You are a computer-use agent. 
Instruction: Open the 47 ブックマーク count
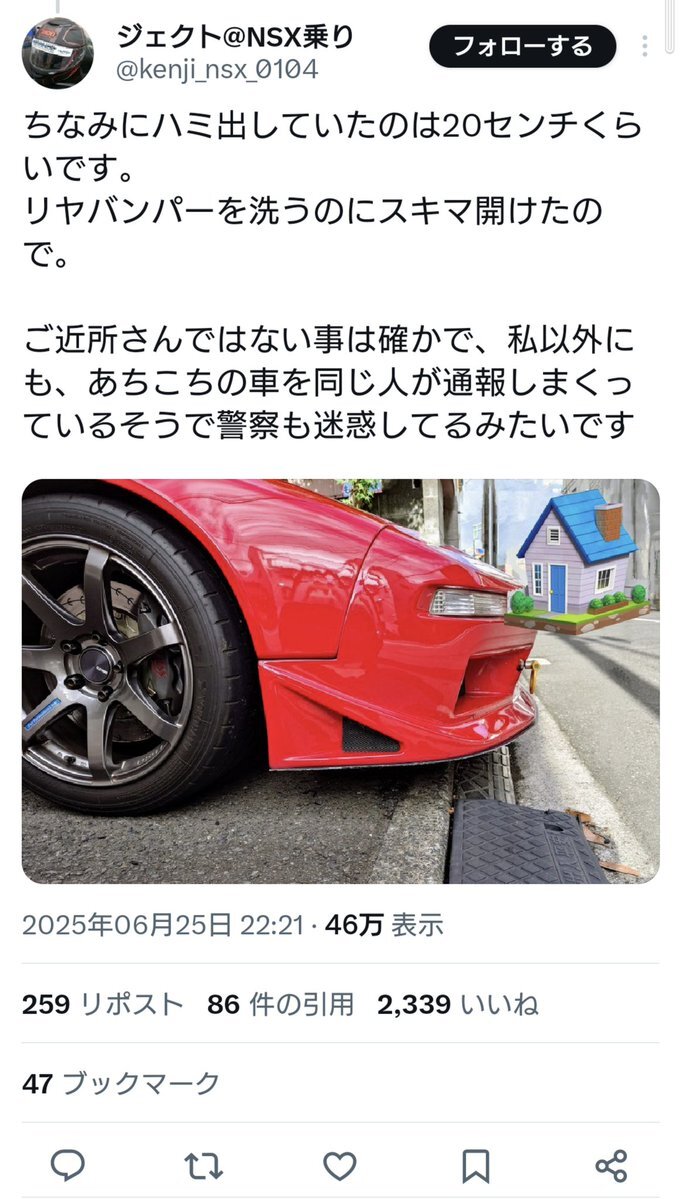(121, 1083)
